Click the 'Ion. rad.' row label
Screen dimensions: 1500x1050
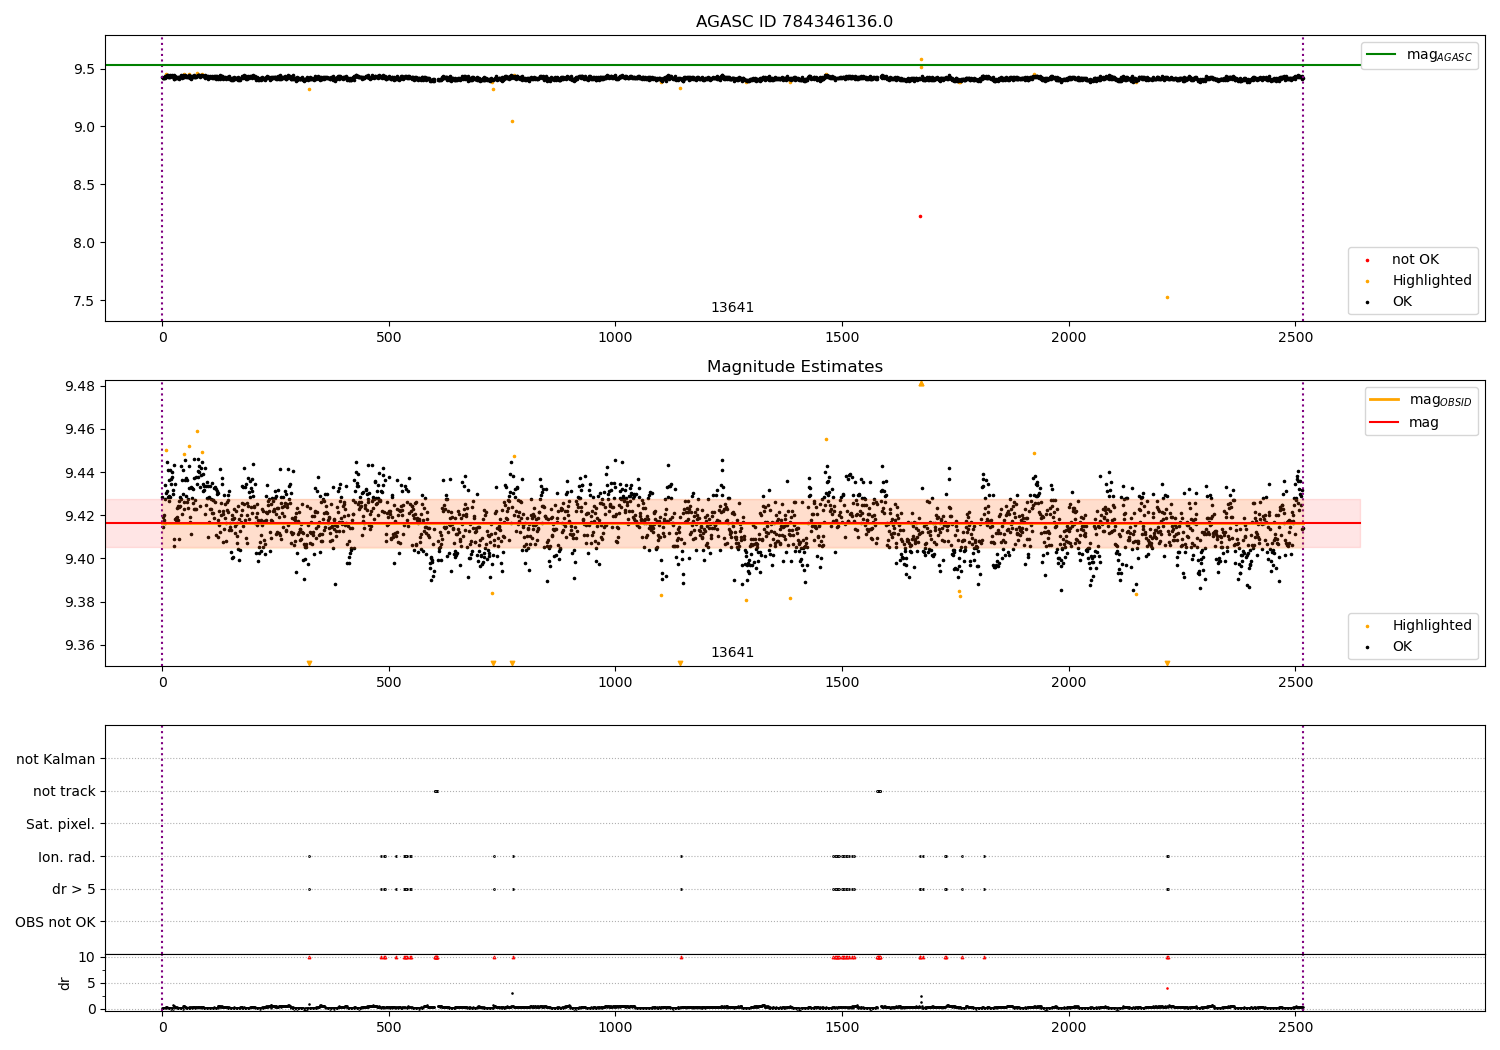(x=67, y=857)
